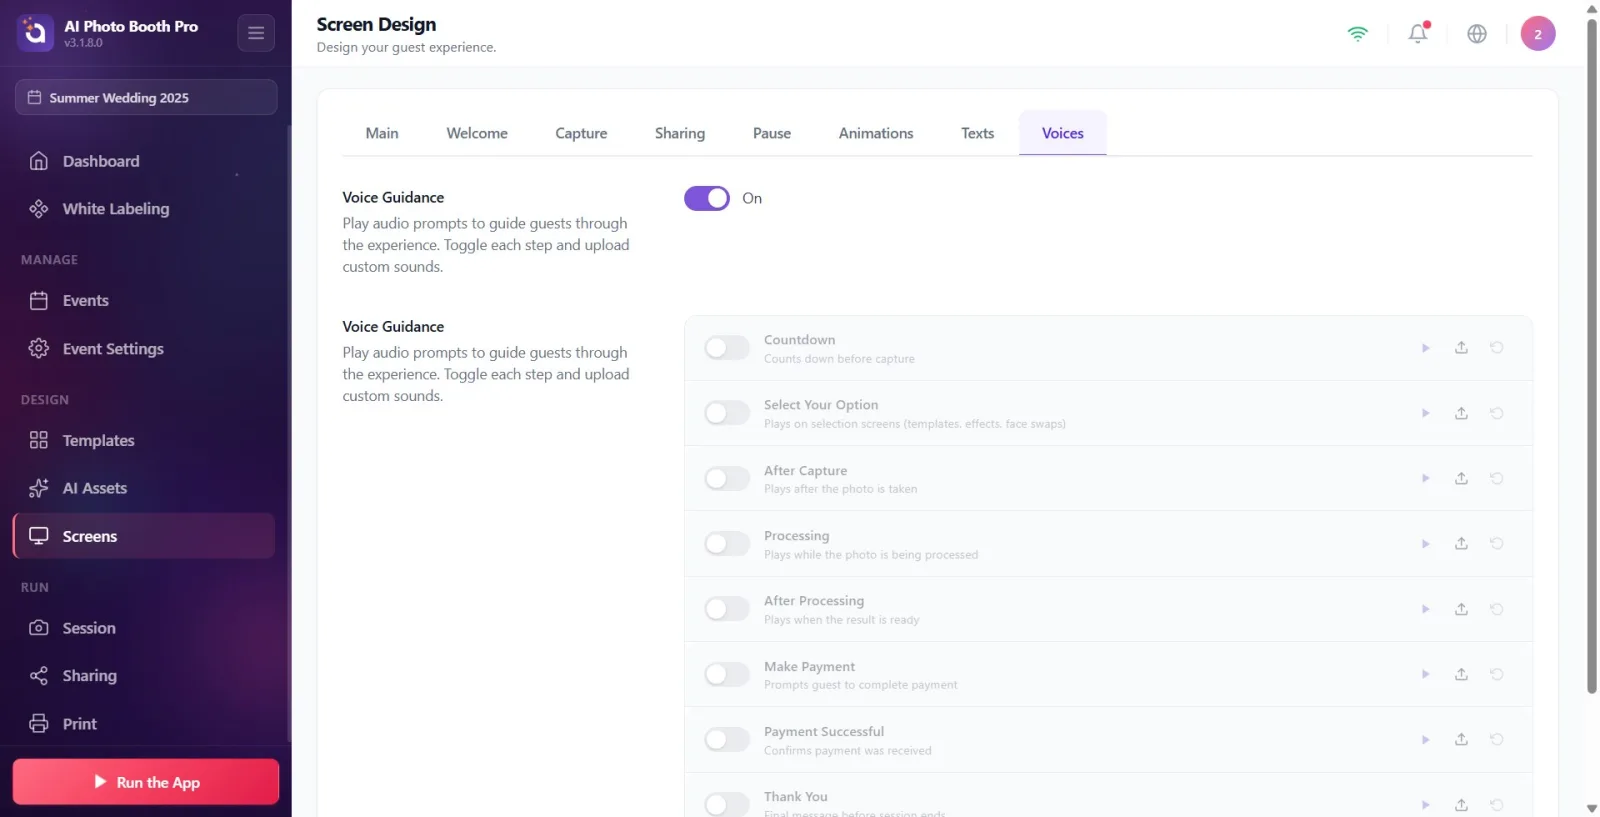The image size is (1600, 817).
Task: Upload a custom sound for Thank You
Action: pyautogui.click(x=1461, y=805)
